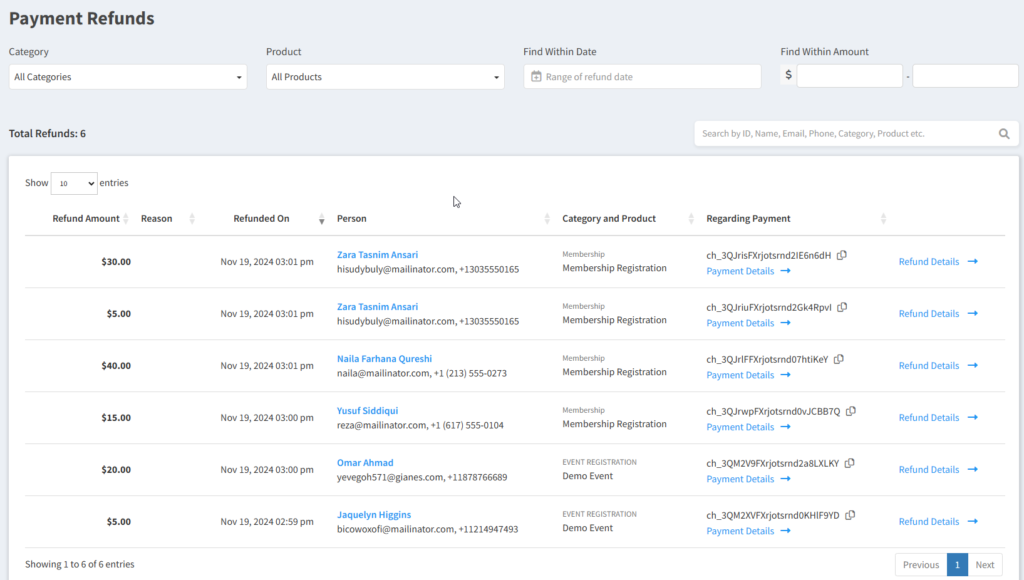The height and width of the screenshot is (580, 1024).
Task: Copy payment ID ch_3QM2V9FXrjotsrnd2a8LXLKY
Action: click(x=849, y=463)
